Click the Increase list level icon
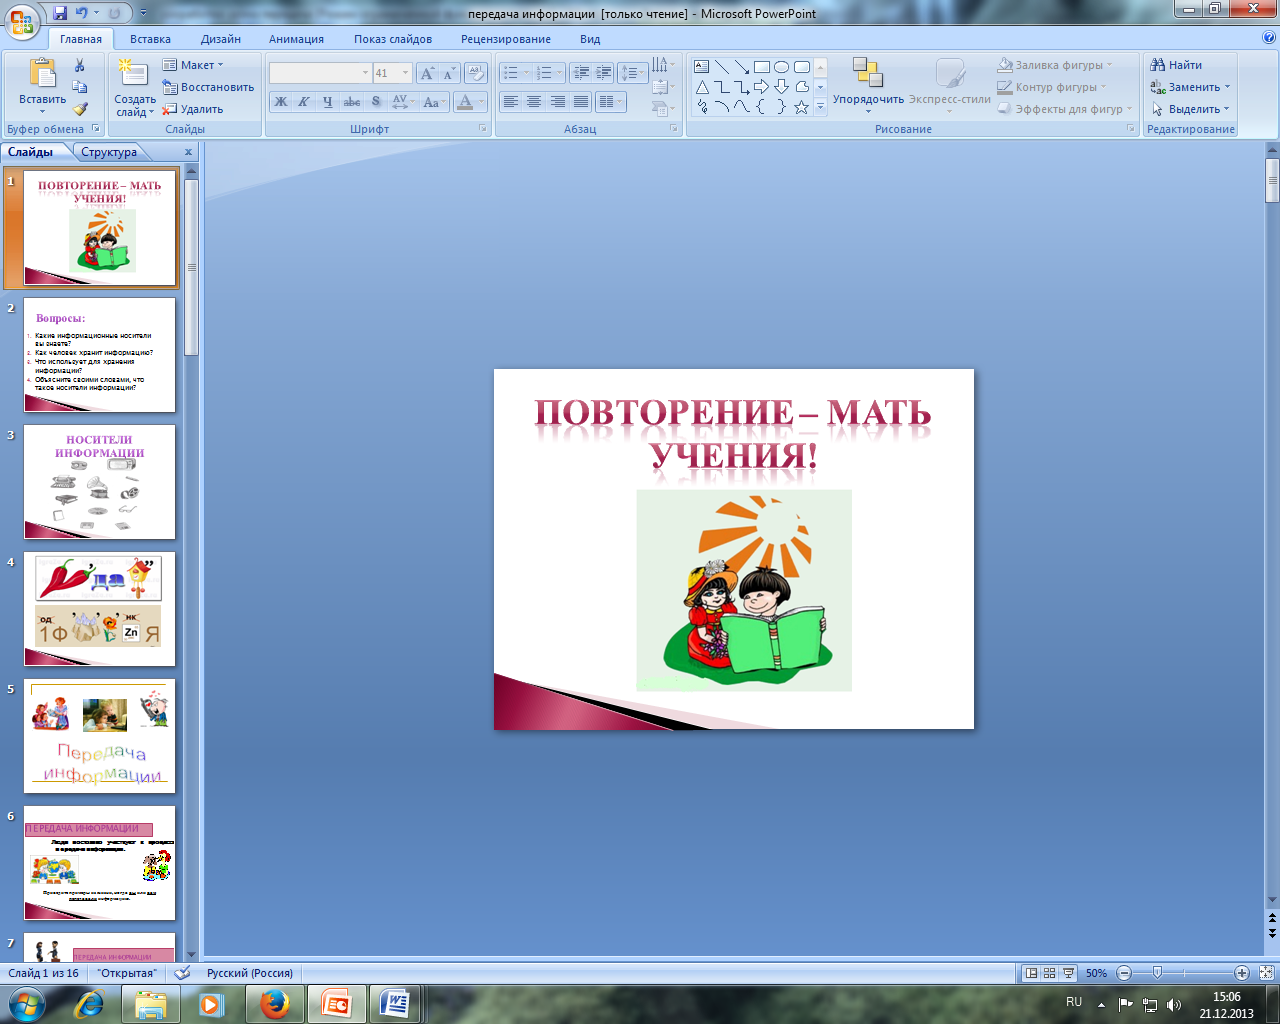Screen dimensions: 1280x1024 click(604, 73)
